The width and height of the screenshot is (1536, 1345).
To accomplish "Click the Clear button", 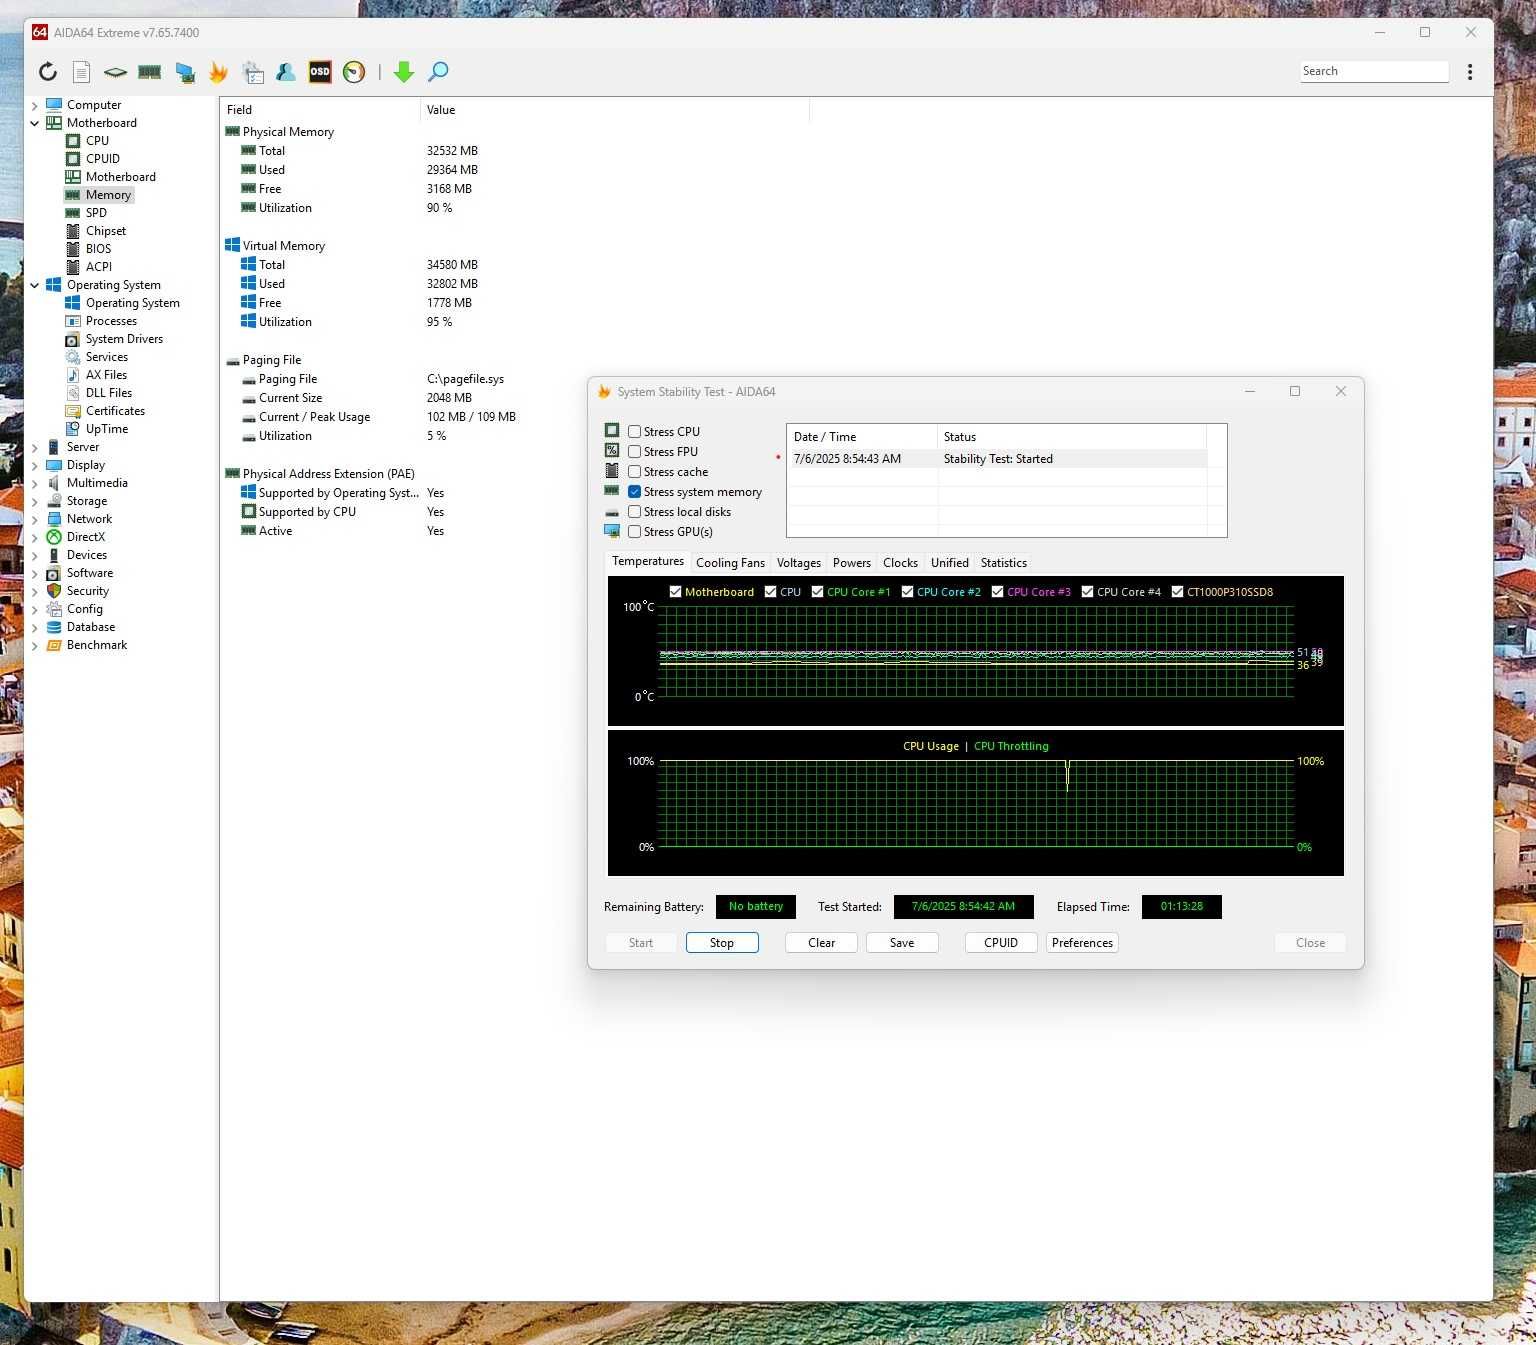I will click(821, 943).
